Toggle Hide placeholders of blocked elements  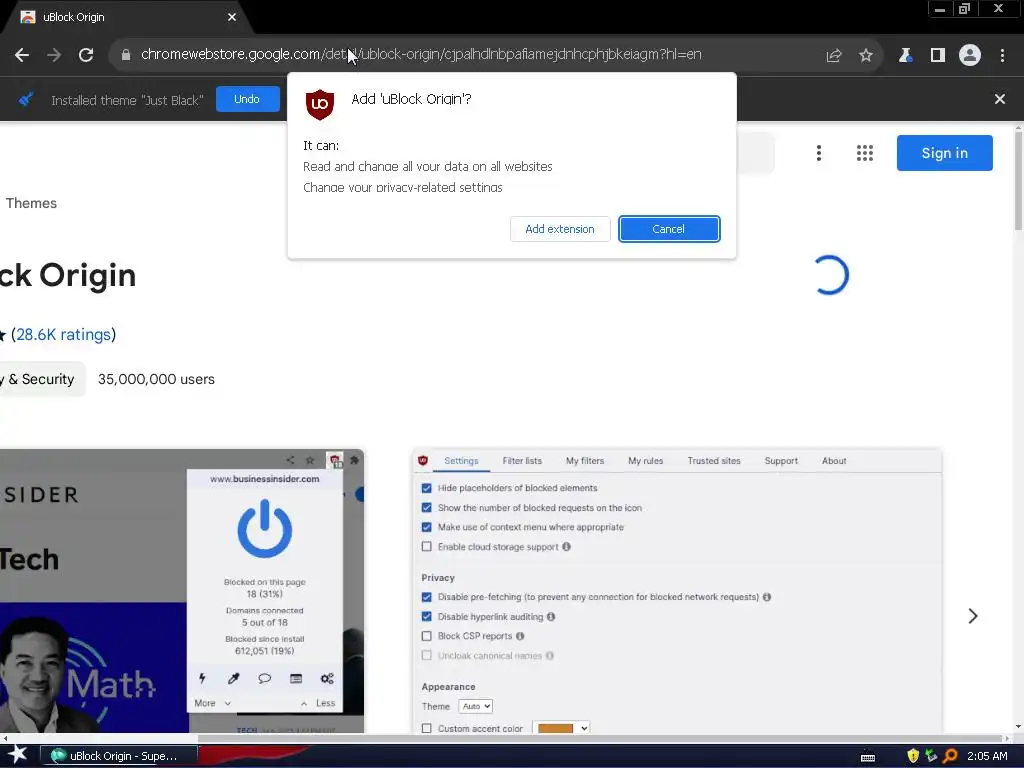click(426, 488)
